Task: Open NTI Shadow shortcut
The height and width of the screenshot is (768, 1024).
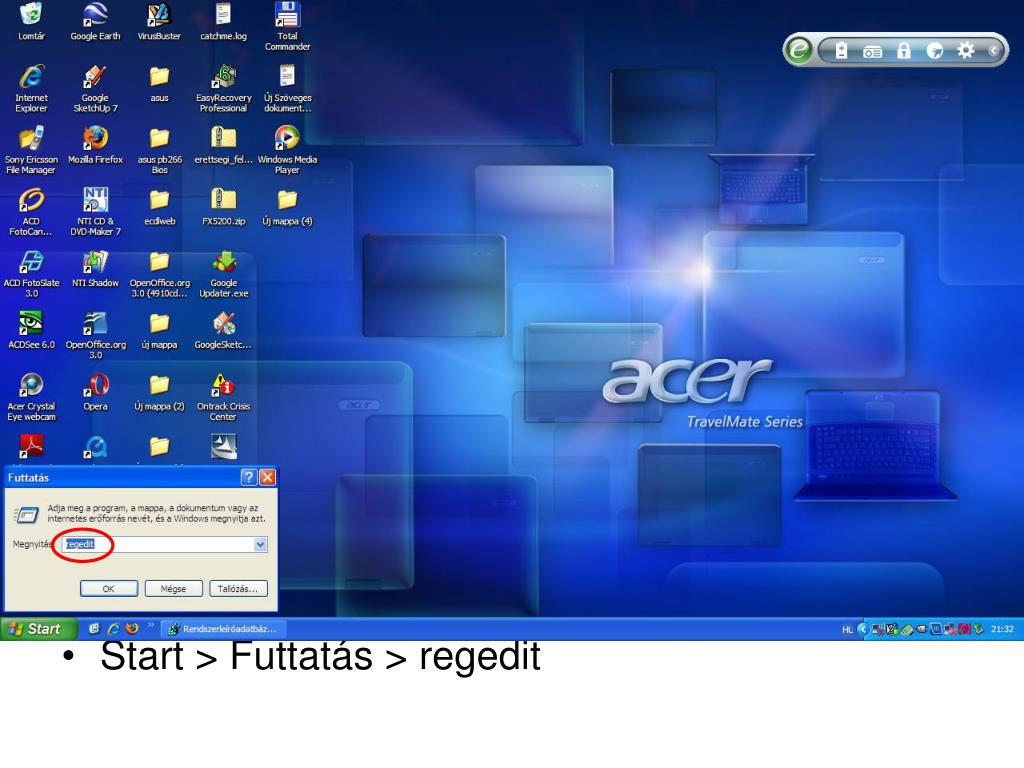Action: [x=95, y=268]
